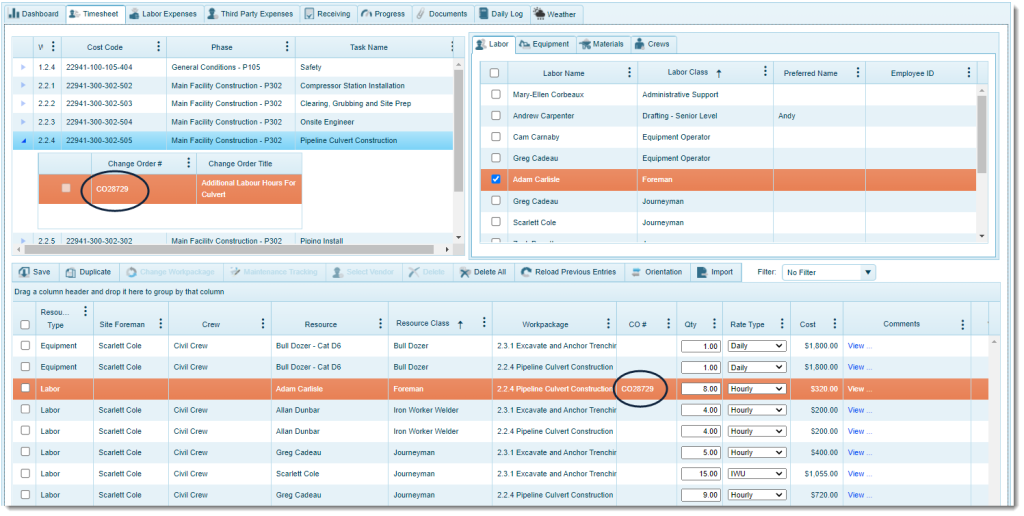Open Employee ID column menu
The image size is (1024, 516).
tap(968, 73)
